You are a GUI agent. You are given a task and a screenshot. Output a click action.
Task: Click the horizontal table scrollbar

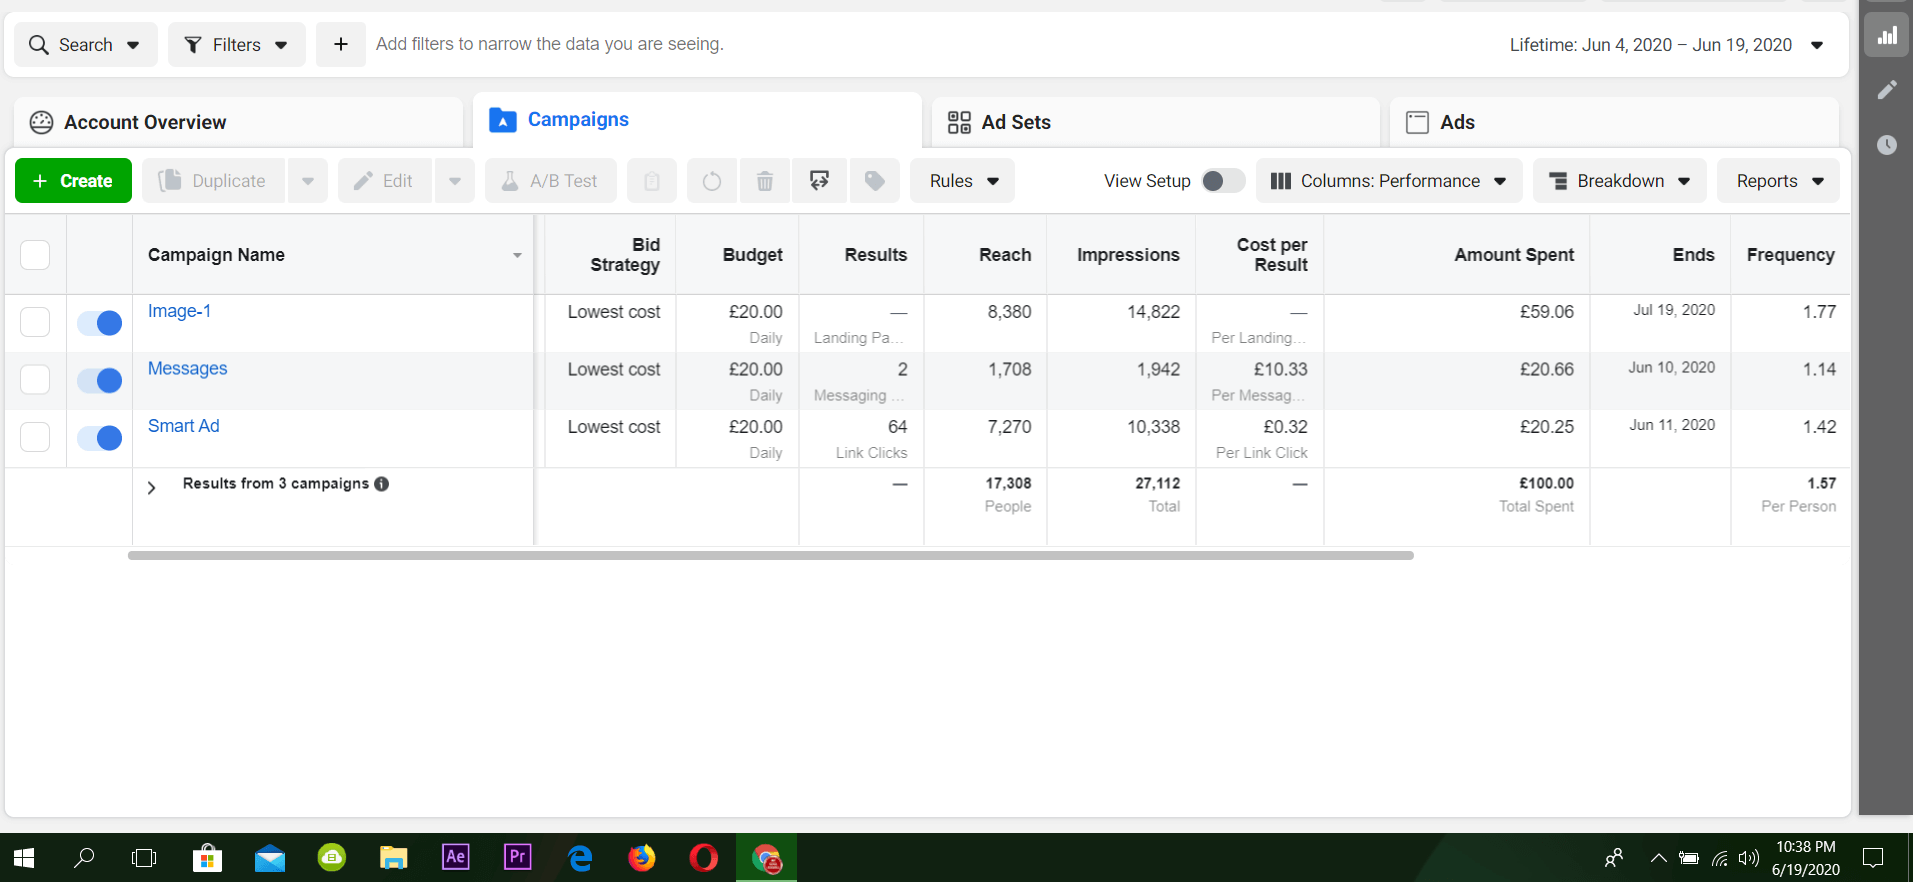pos(770,555)
